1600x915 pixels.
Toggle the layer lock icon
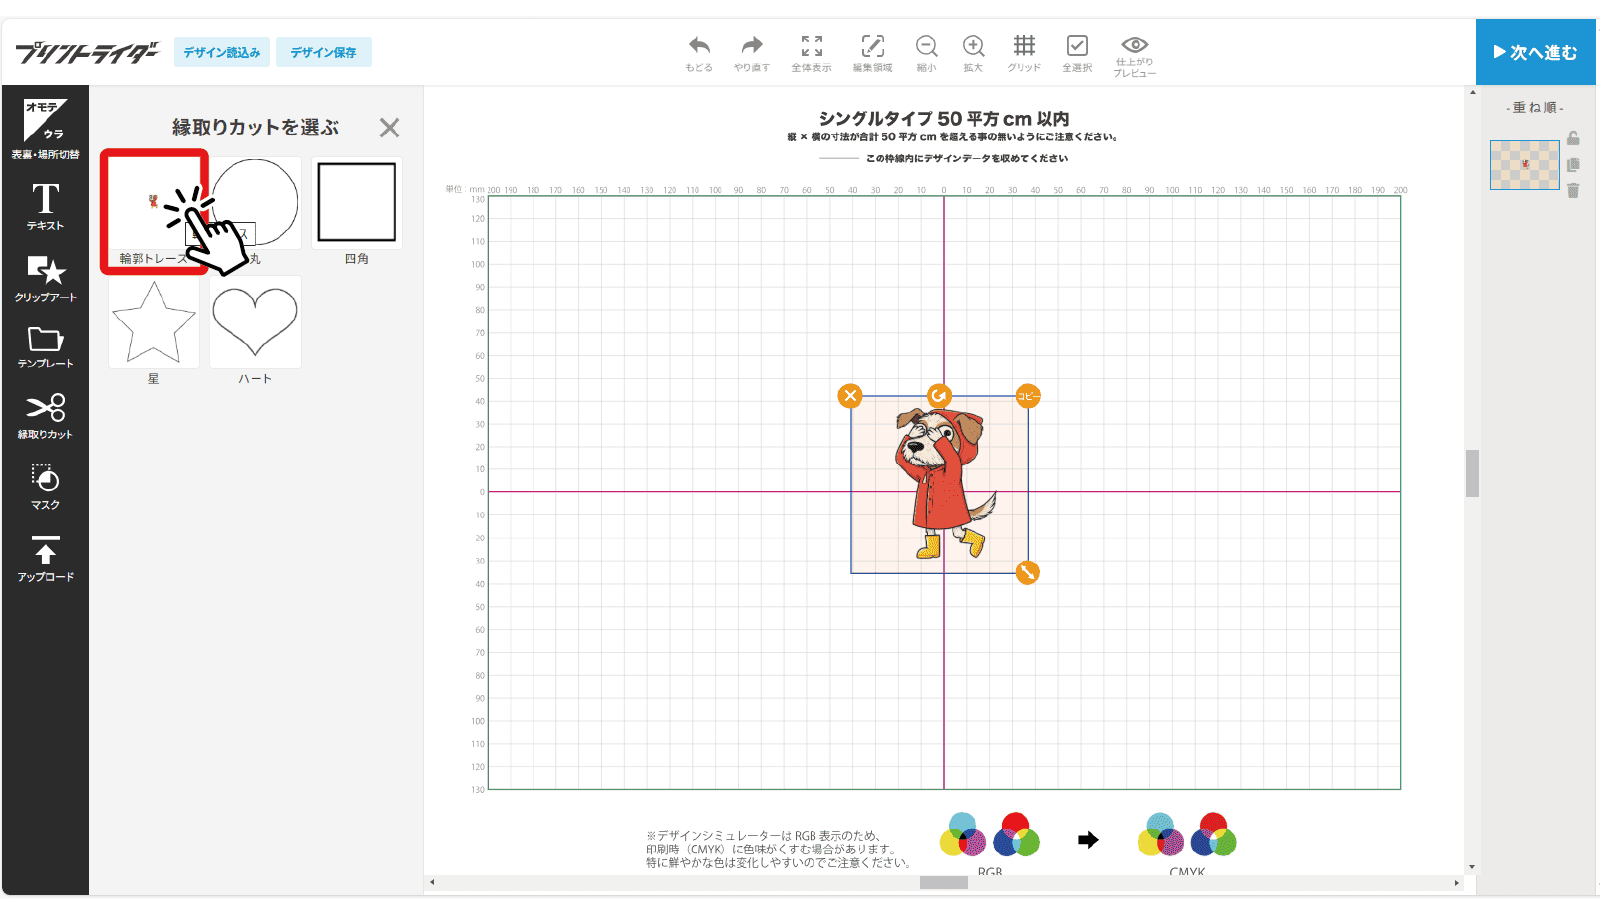click(x=1573, y=139)
